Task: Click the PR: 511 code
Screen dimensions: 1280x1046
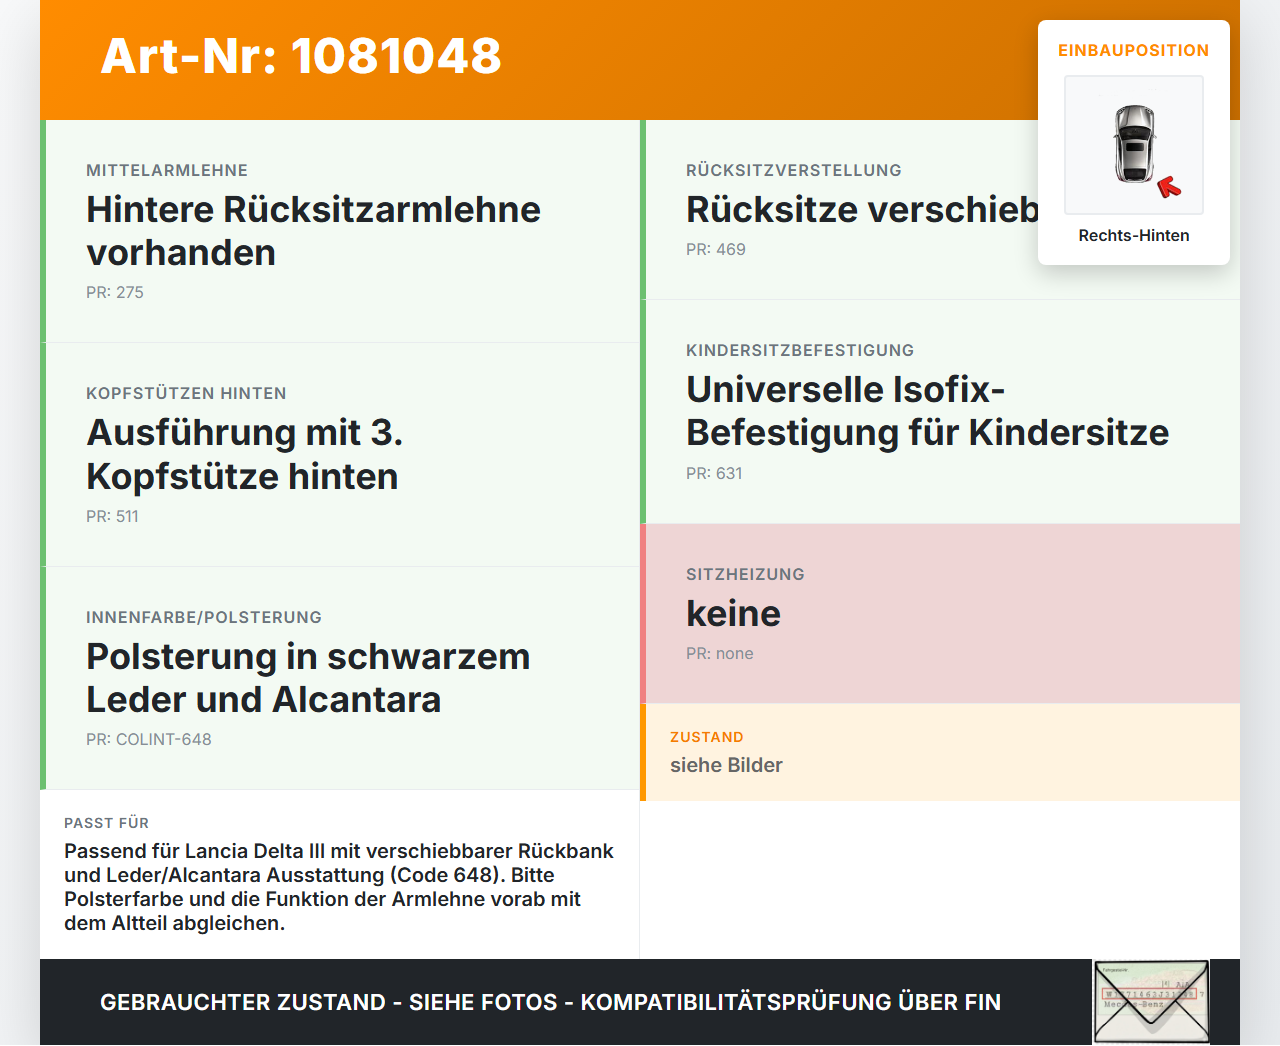Action: point(112,516)
